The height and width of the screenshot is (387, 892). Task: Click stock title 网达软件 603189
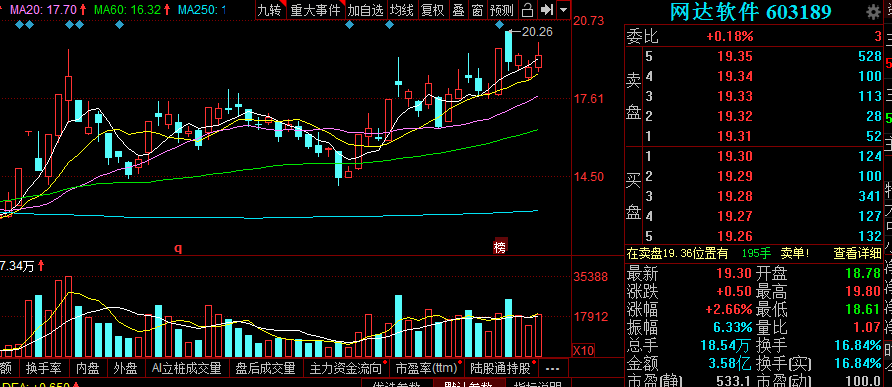coord(750,11)
